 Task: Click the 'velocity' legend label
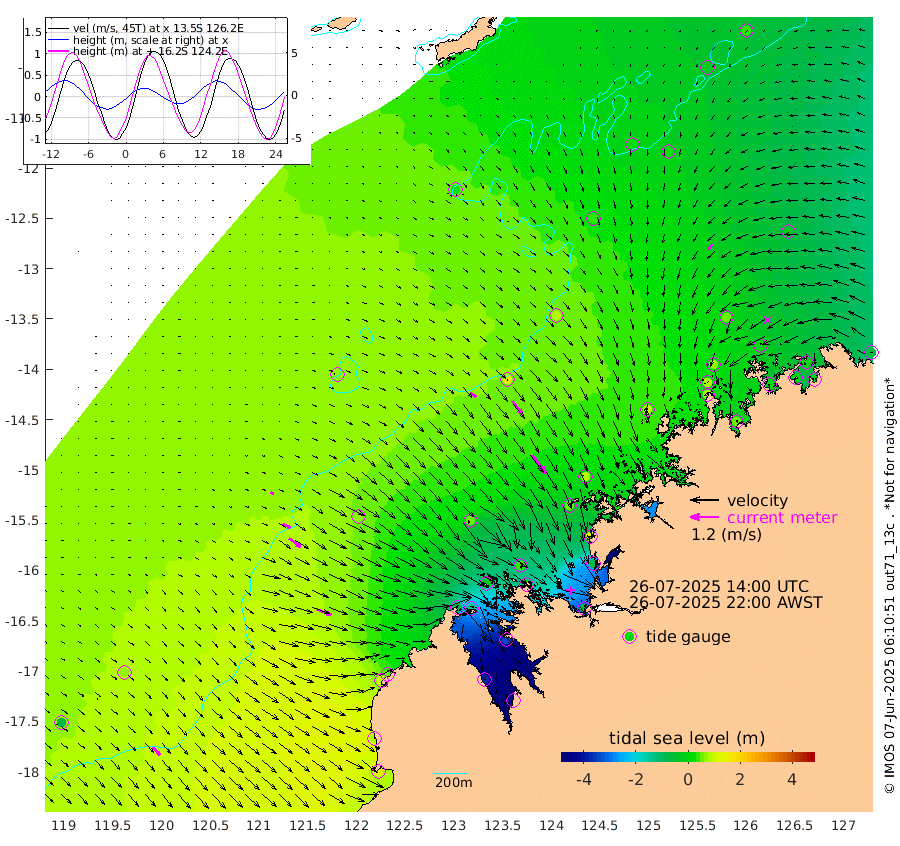pos(757,500)
